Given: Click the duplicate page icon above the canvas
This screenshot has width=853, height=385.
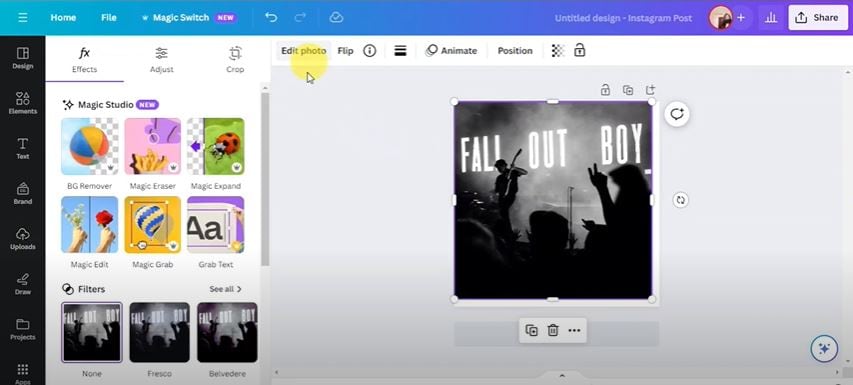Looking at the screenshot, I should [628, 90].
